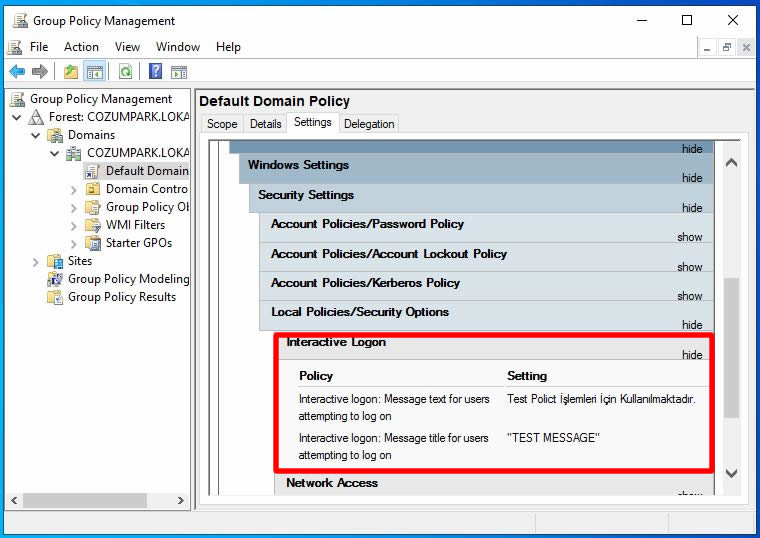Switch to the Delegation tab
760x538 pixels.
pos(368,124)
